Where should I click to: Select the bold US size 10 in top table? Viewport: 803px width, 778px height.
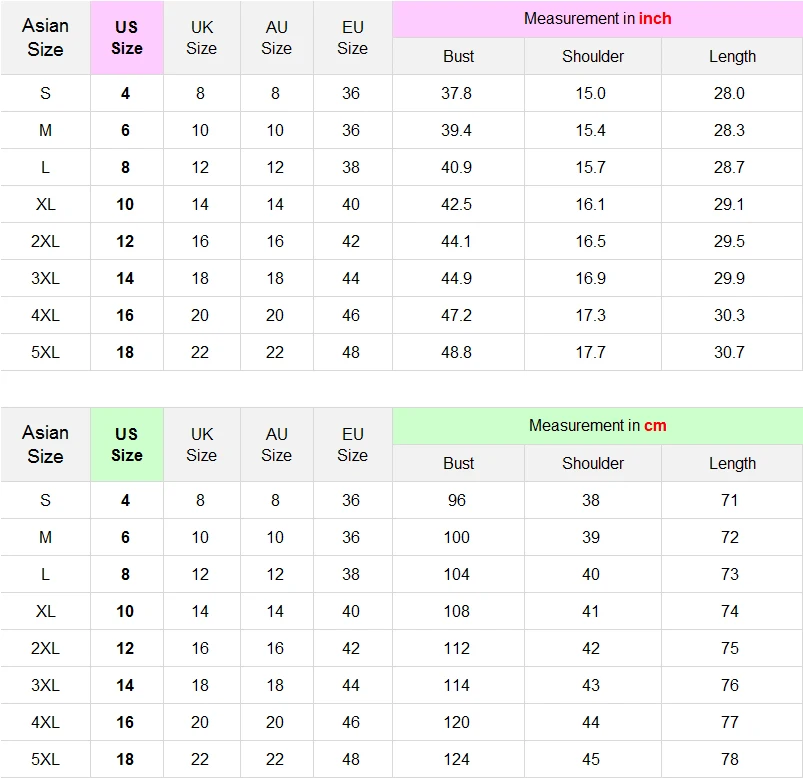tap(125, 204)
